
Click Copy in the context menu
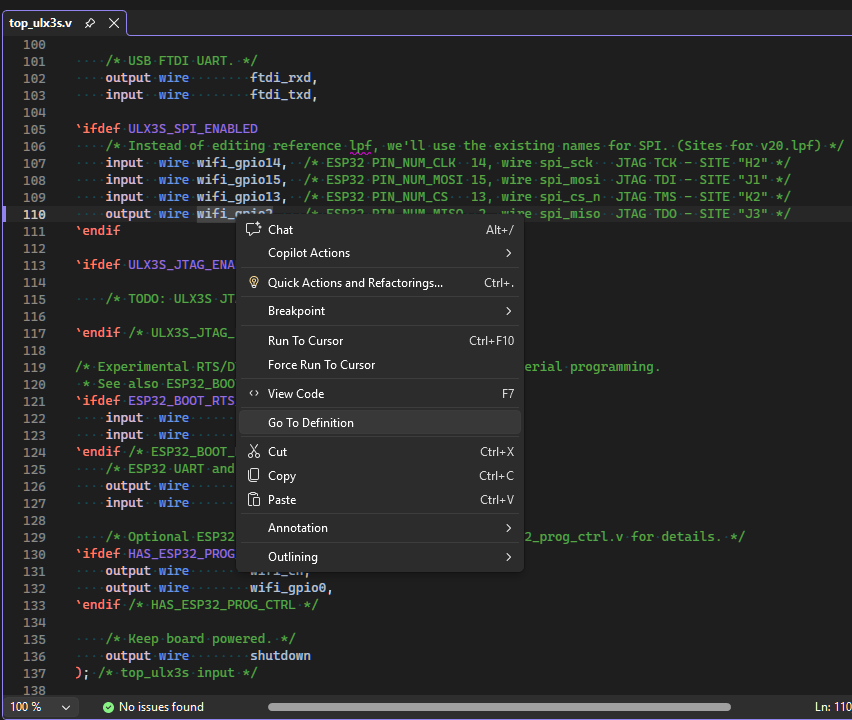pyautogui.click(x=380, y=476)
